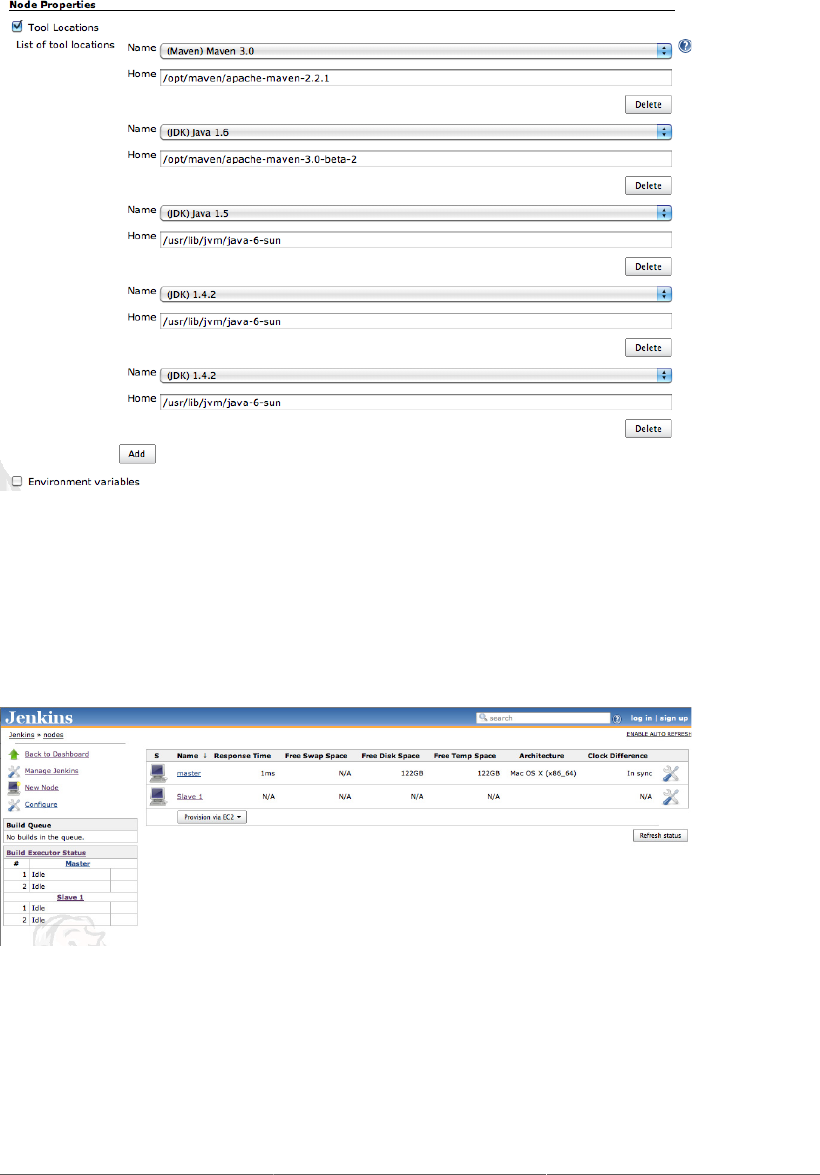
Task: Open the Back to Dashboard link
Action: pos(56,754)
